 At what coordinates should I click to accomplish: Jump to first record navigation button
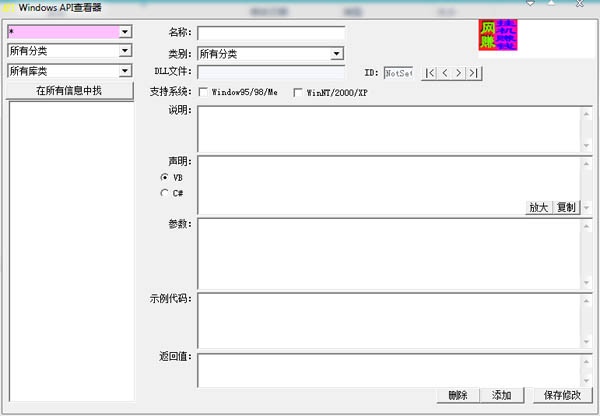430,73
